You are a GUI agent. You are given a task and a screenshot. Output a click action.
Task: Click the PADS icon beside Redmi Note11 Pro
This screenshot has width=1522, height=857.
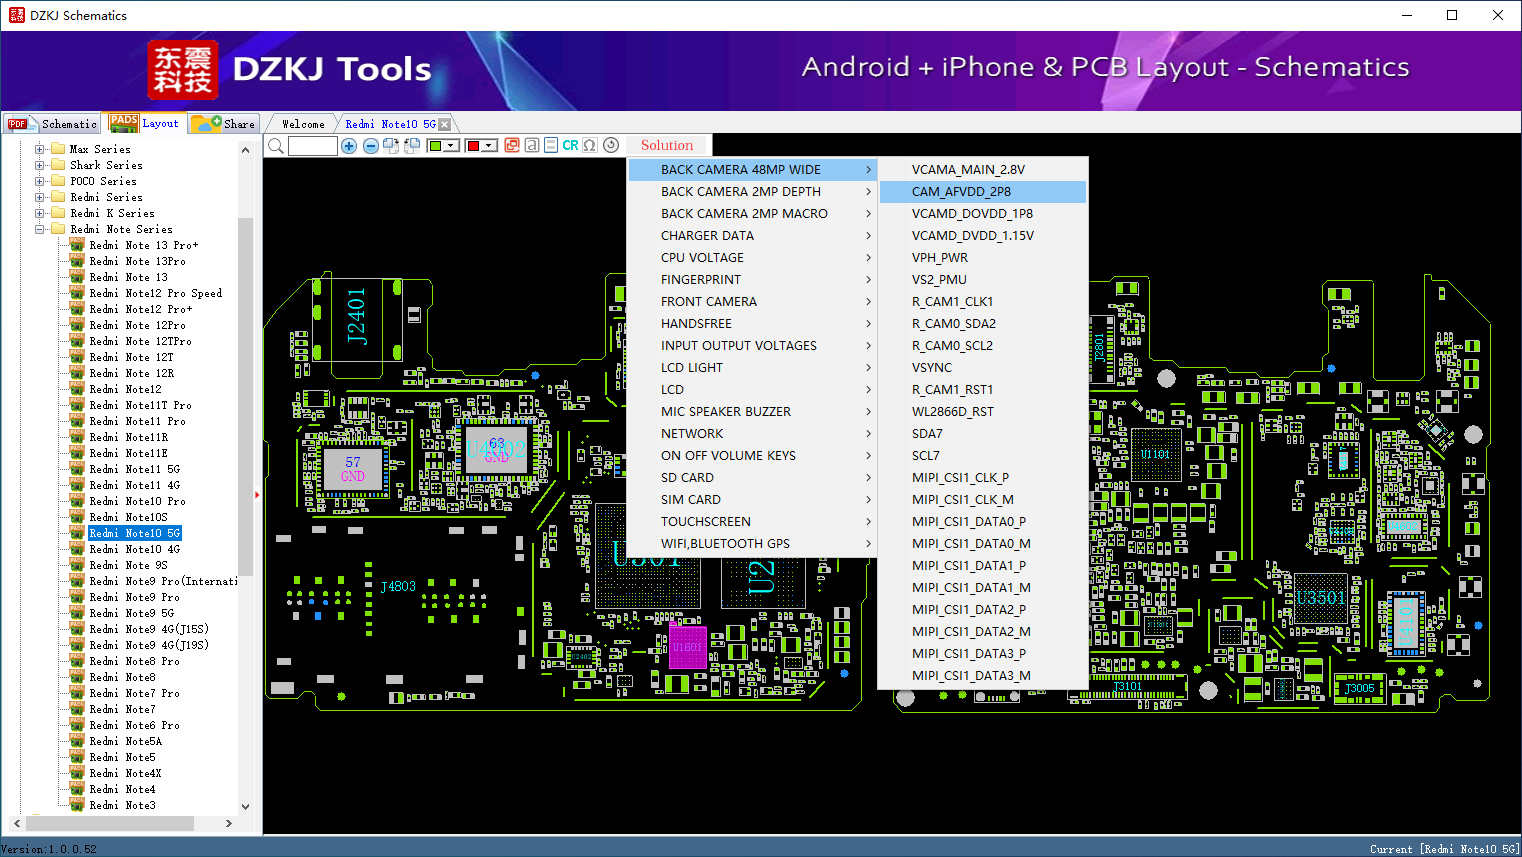[x=77, y=421]
